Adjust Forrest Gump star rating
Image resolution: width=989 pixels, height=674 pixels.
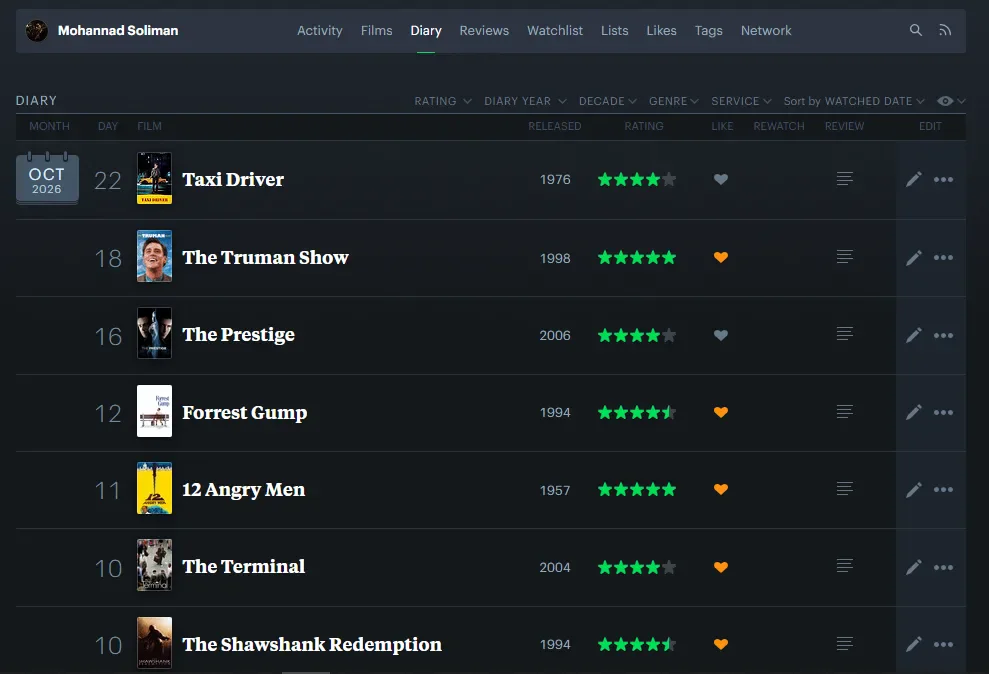coord(637,412)
